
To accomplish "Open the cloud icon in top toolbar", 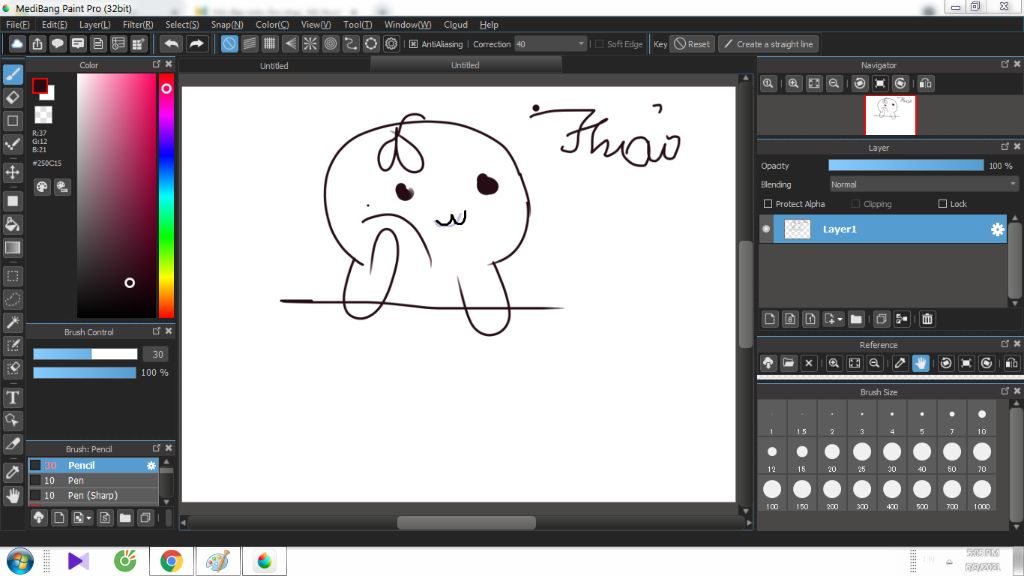I will point(17,44).
